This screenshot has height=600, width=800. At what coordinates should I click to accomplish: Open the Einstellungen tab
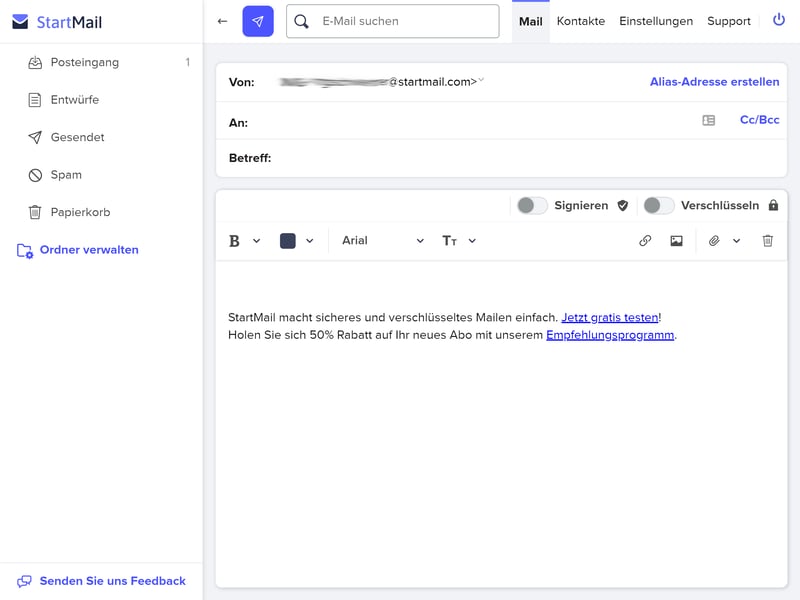(x=656, y=21)
